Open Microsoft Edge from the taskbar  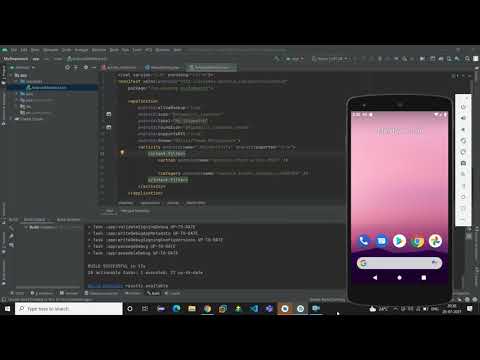[176, 309]
